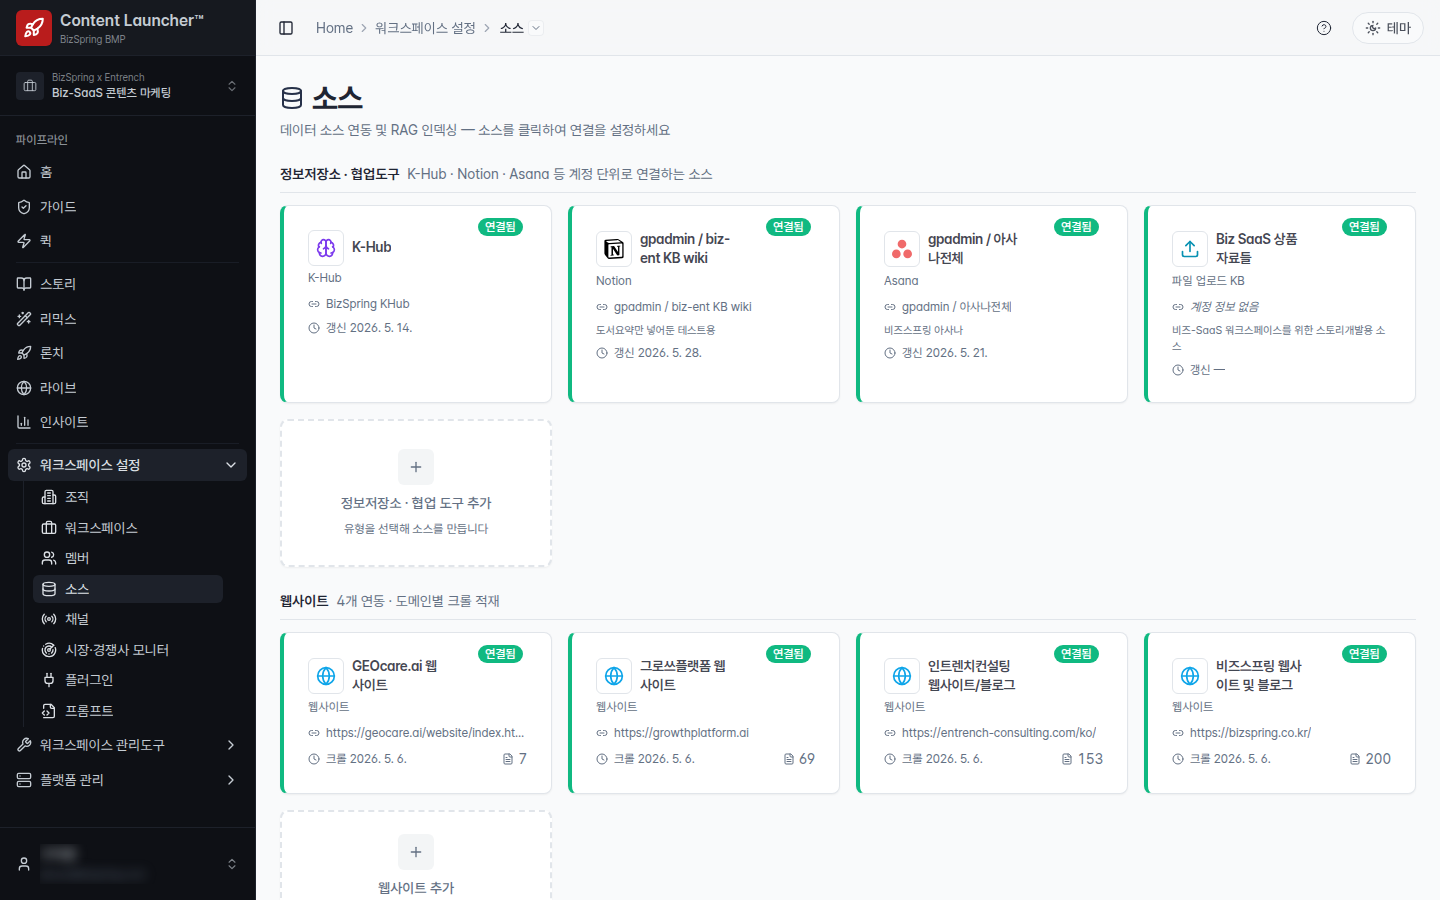Click plus icon for 정보저장소 · 협업 도구 추가

pos(416,467)
